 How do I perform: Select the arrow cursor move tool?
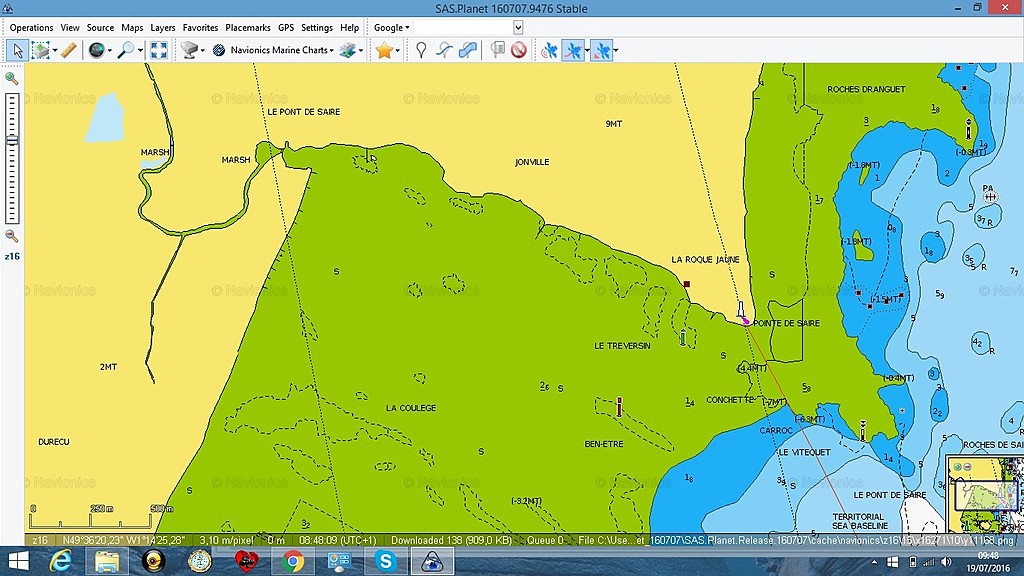coord(17,50)
